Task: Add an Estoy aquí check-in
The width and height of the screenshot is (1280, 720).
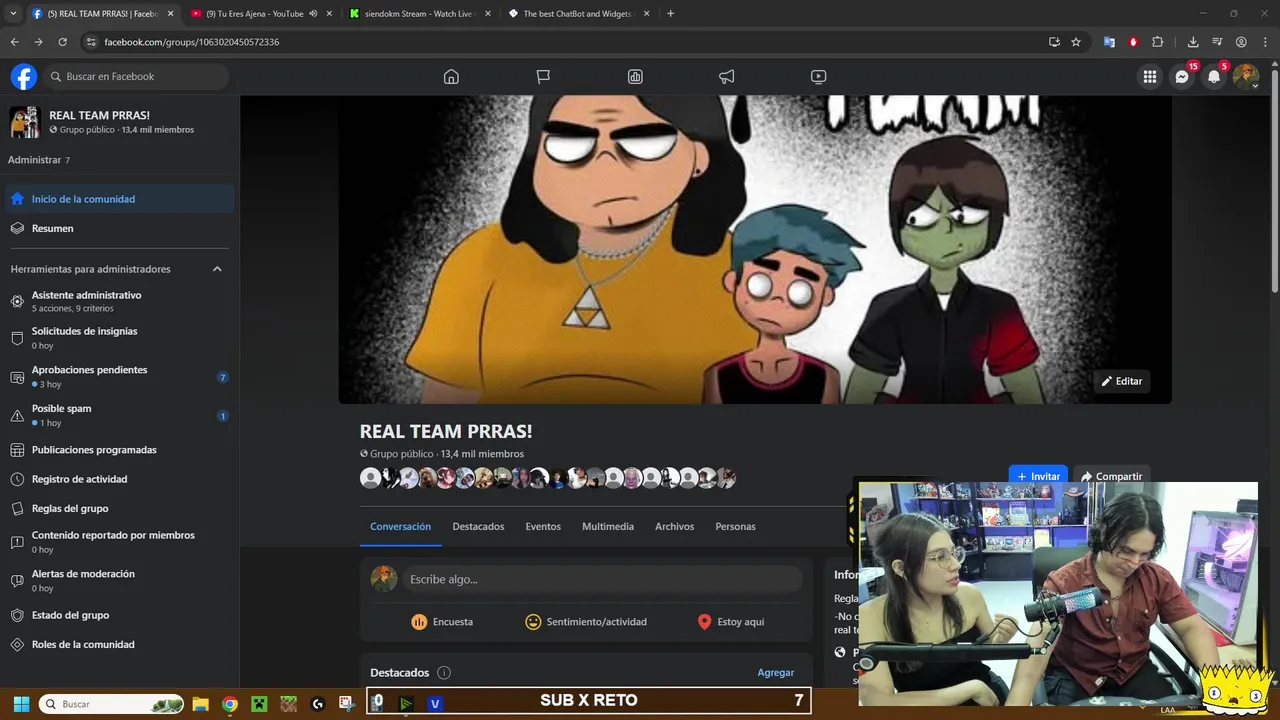Action: (x=731, y=622)
